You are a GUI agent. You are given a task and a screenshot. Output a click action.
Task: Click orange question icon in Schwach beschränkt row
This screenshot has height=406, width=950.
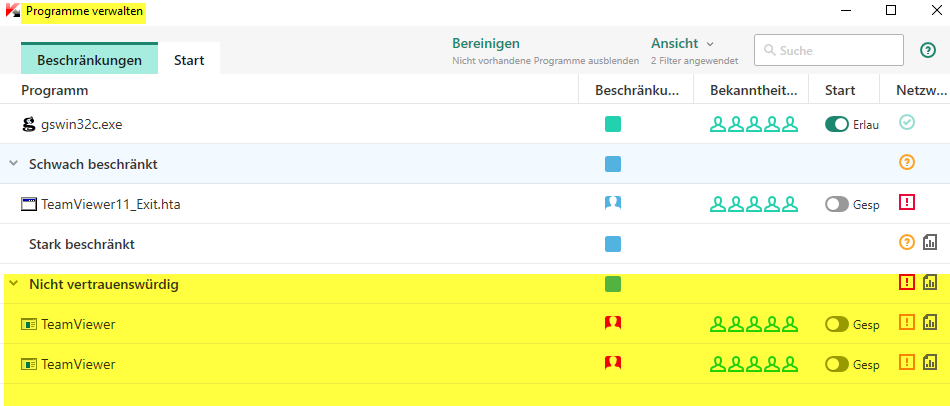pos(907,162)
